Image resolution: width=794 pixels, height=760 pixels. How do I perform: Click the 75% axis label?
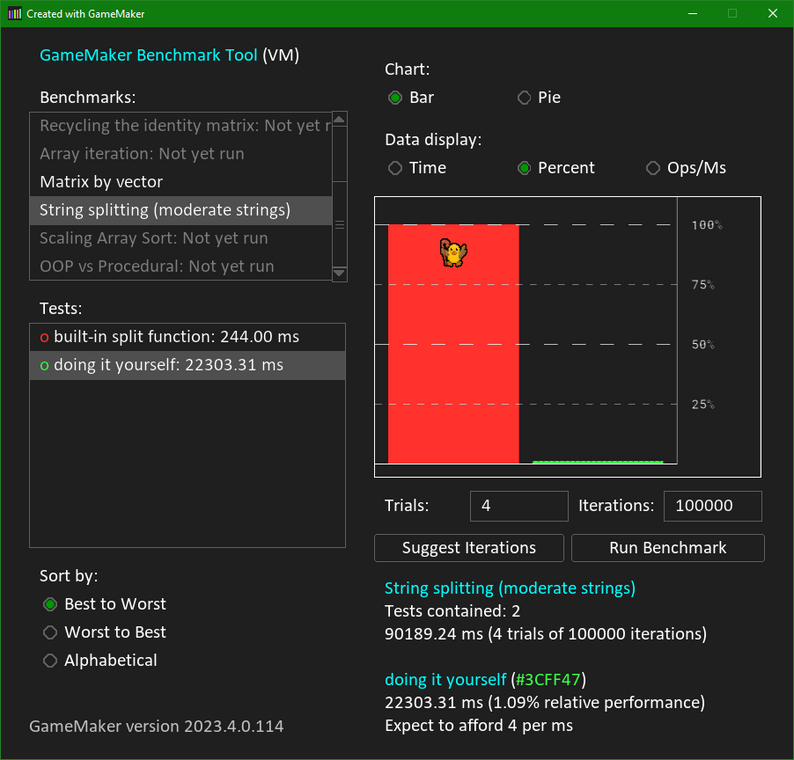[703, 285]
